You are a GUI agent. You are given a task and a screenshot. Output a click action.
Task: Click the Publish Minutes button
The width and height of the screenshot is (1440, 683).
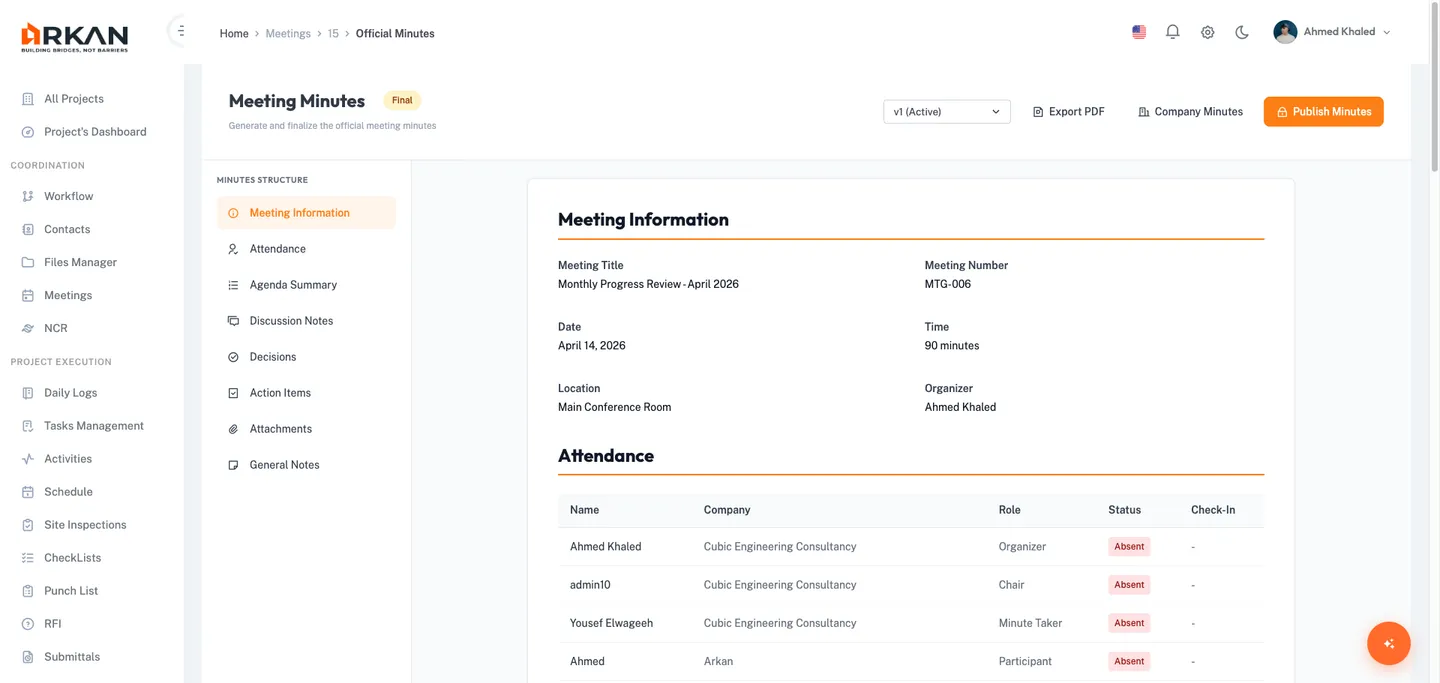coord(1323,112)
